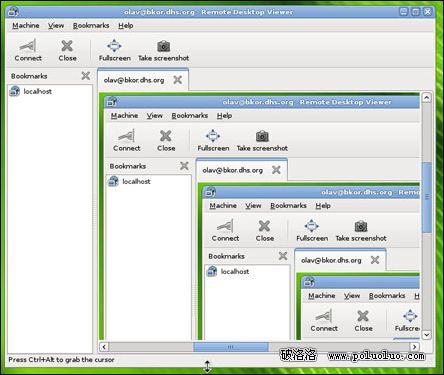Close Bookmarks panel in third nested window
The height and width of the screenshot is (375, 444).
283,256
